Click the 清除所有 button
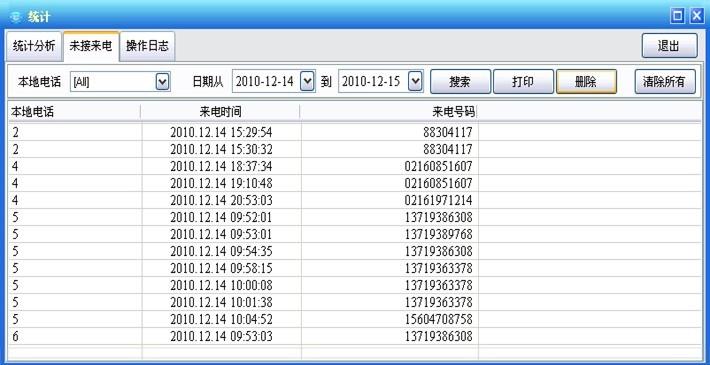This screenshot has height=365, width=710. pos(665,82)
